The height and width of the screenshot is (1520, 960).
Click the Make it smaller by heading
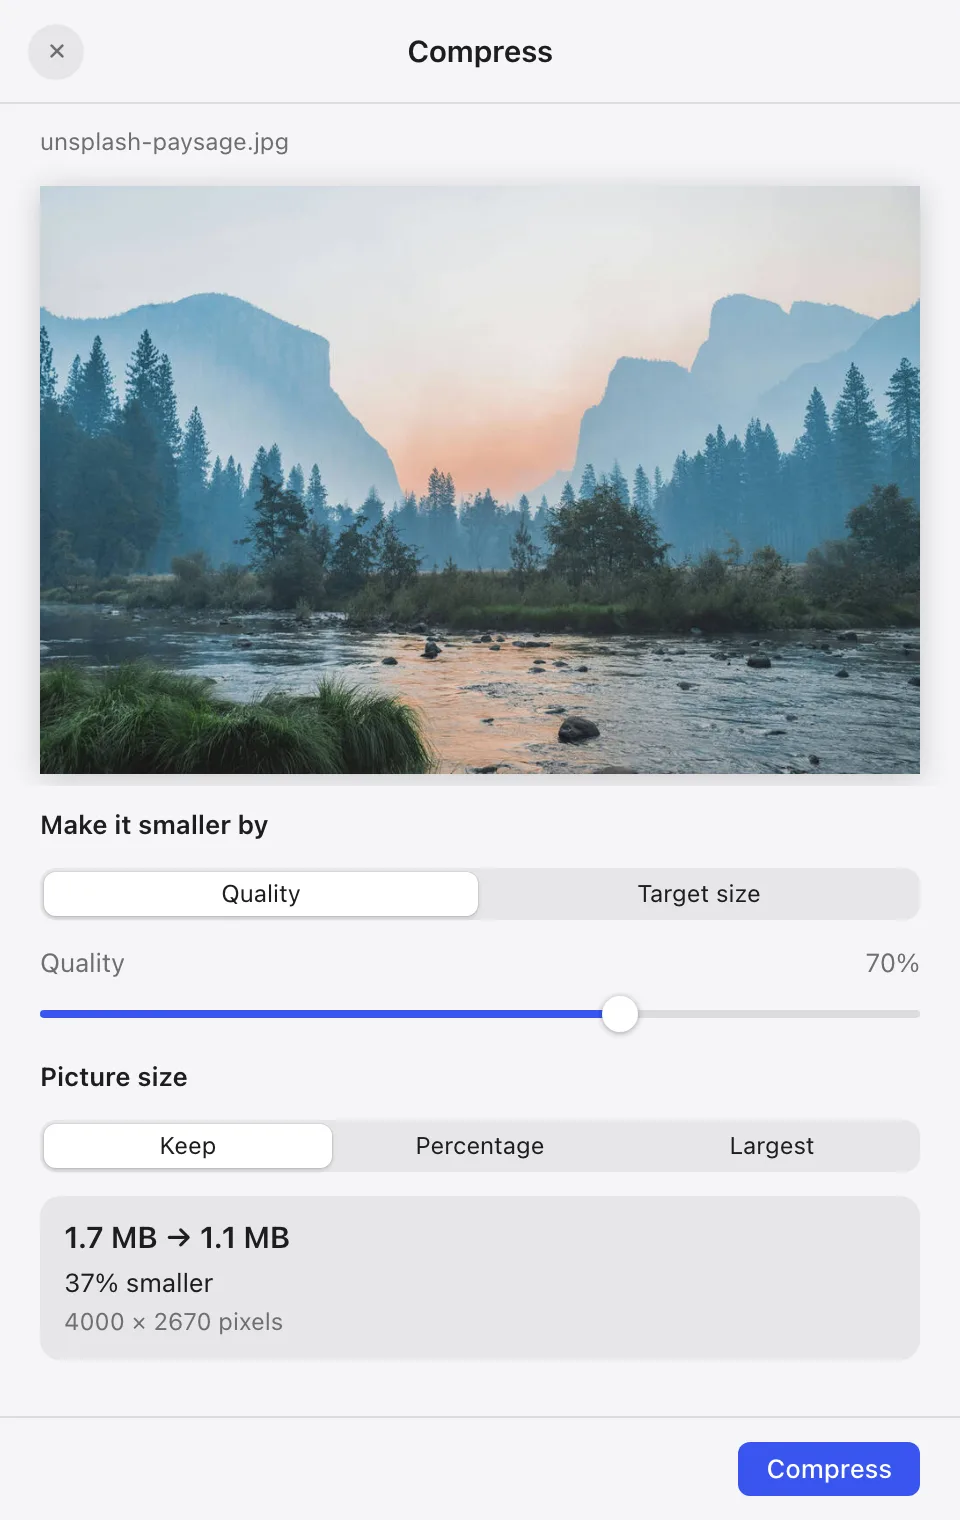click(x=154, y=825)
